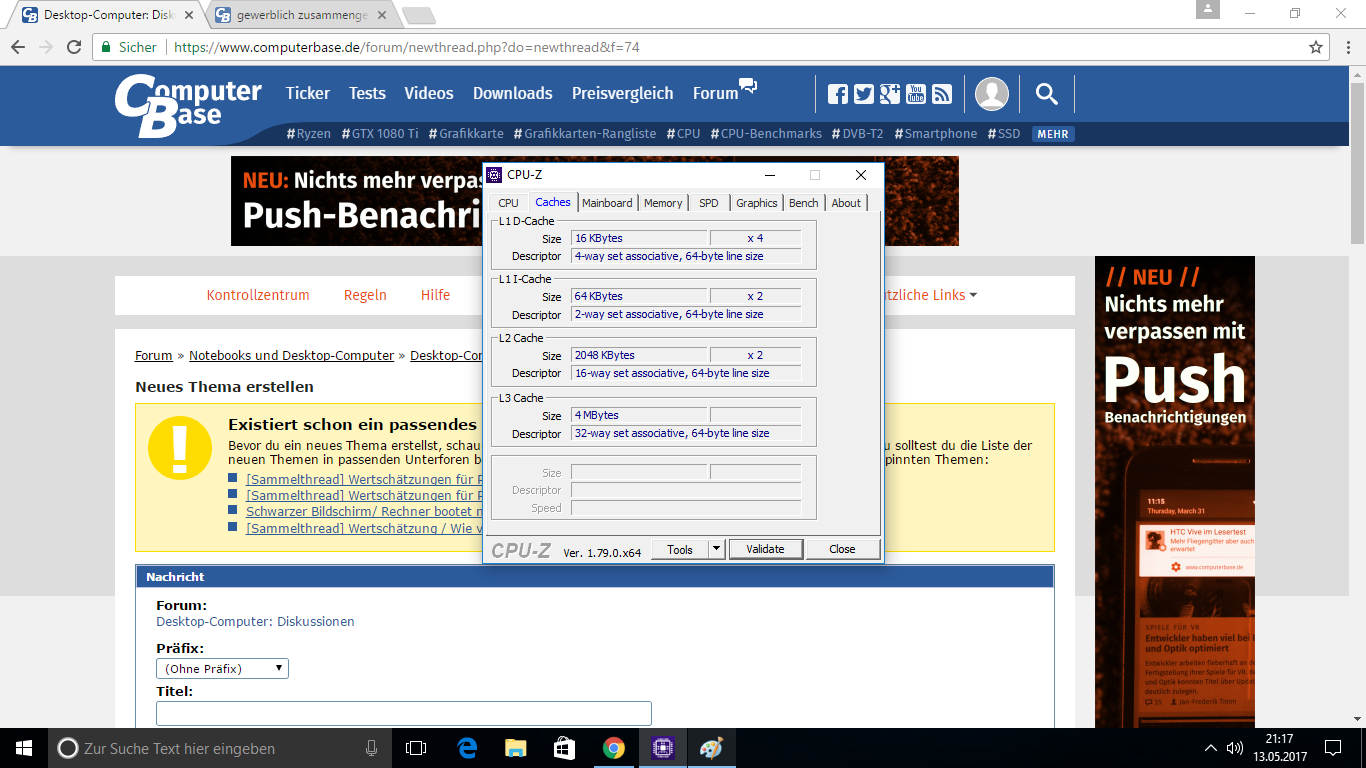Open the Tests menu item
Image resolution: width=1366 pixels, height=768 pixels.
(x=367, y=93)
